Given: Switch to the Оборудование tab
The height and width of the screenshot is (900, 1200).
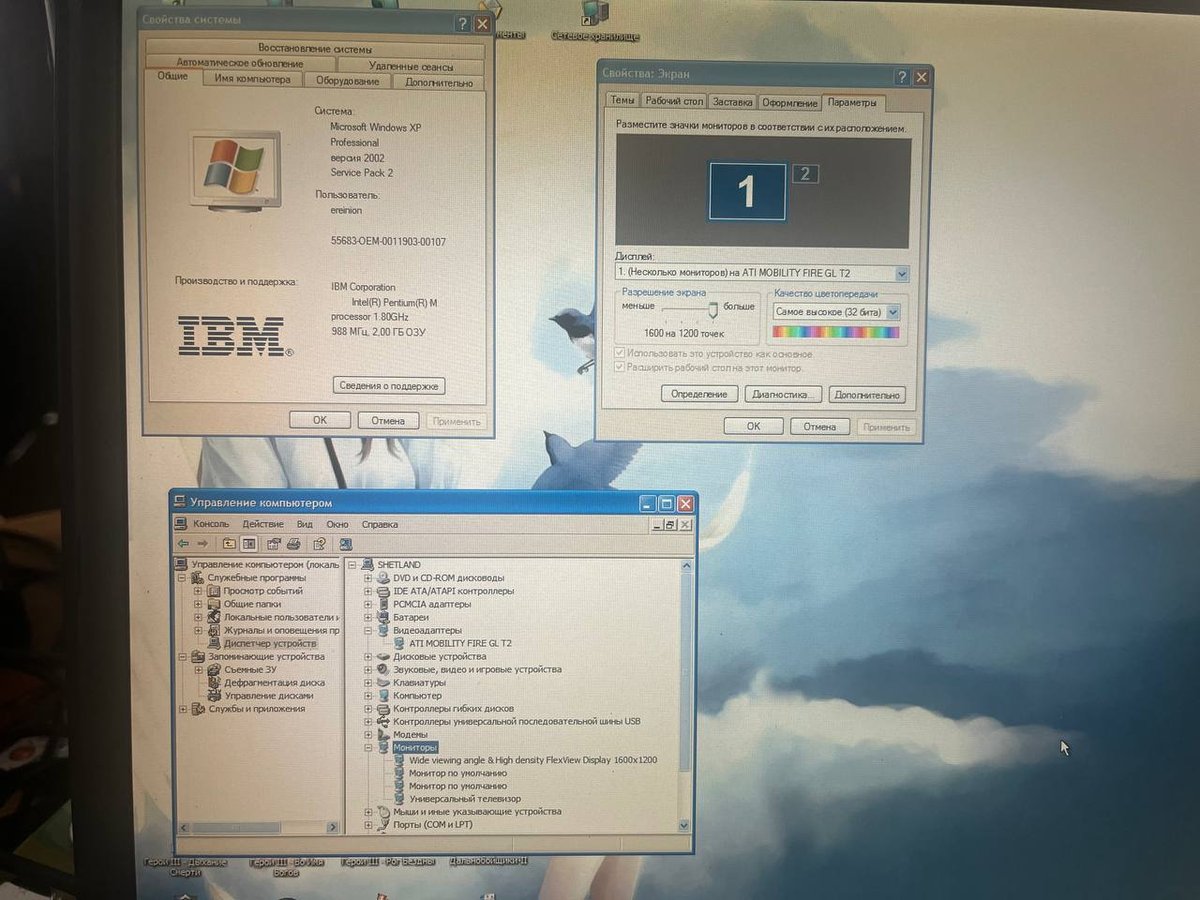Looking at the screenshot, I should tap(347, 81).
